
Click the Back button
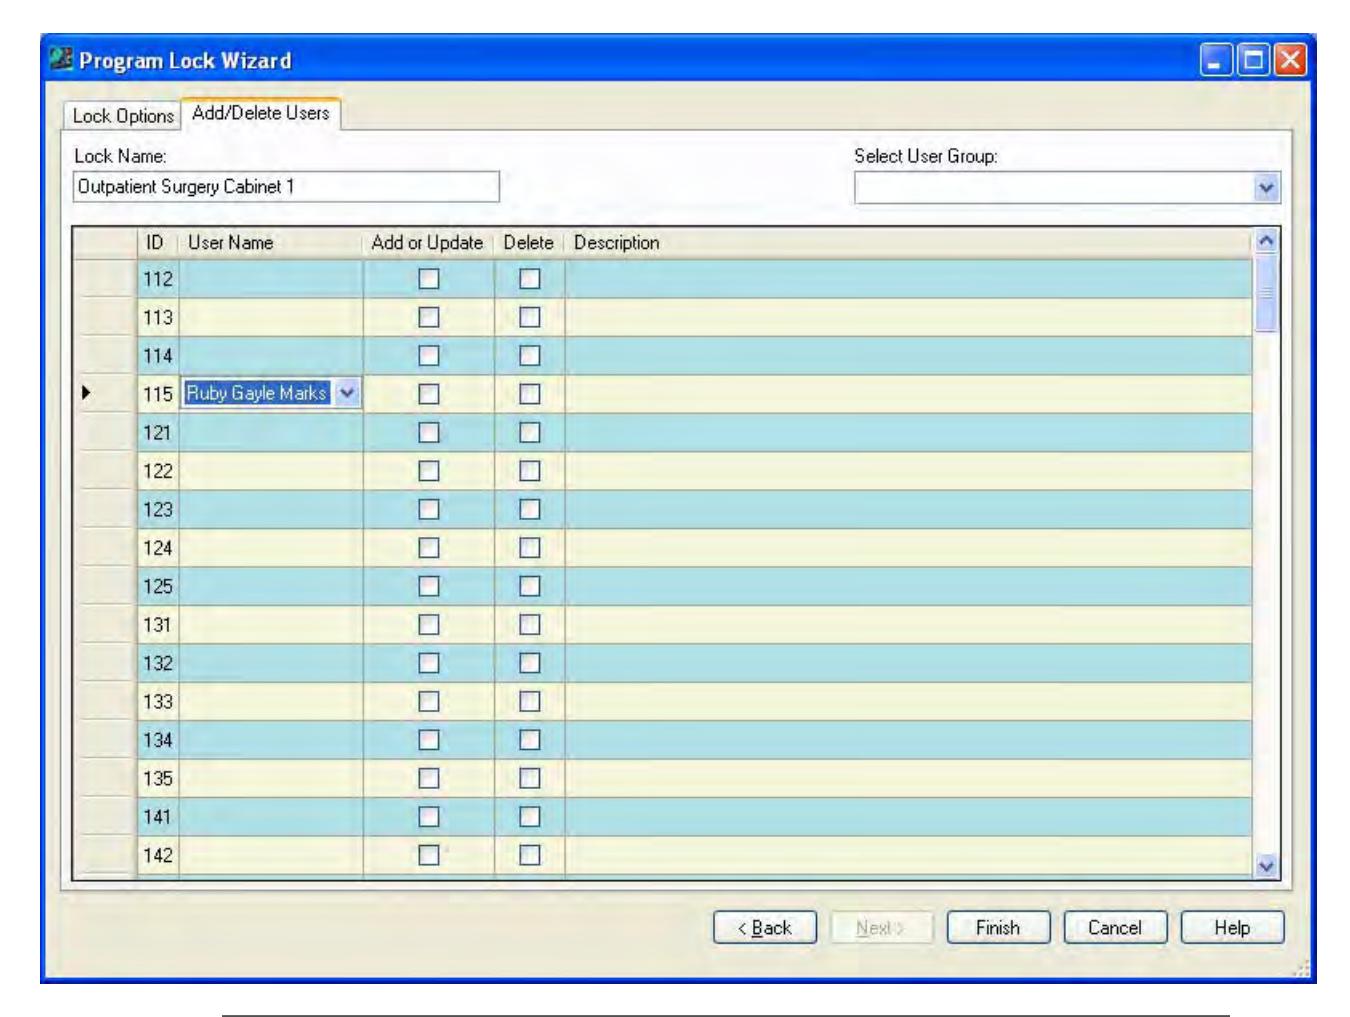(765, 928)
